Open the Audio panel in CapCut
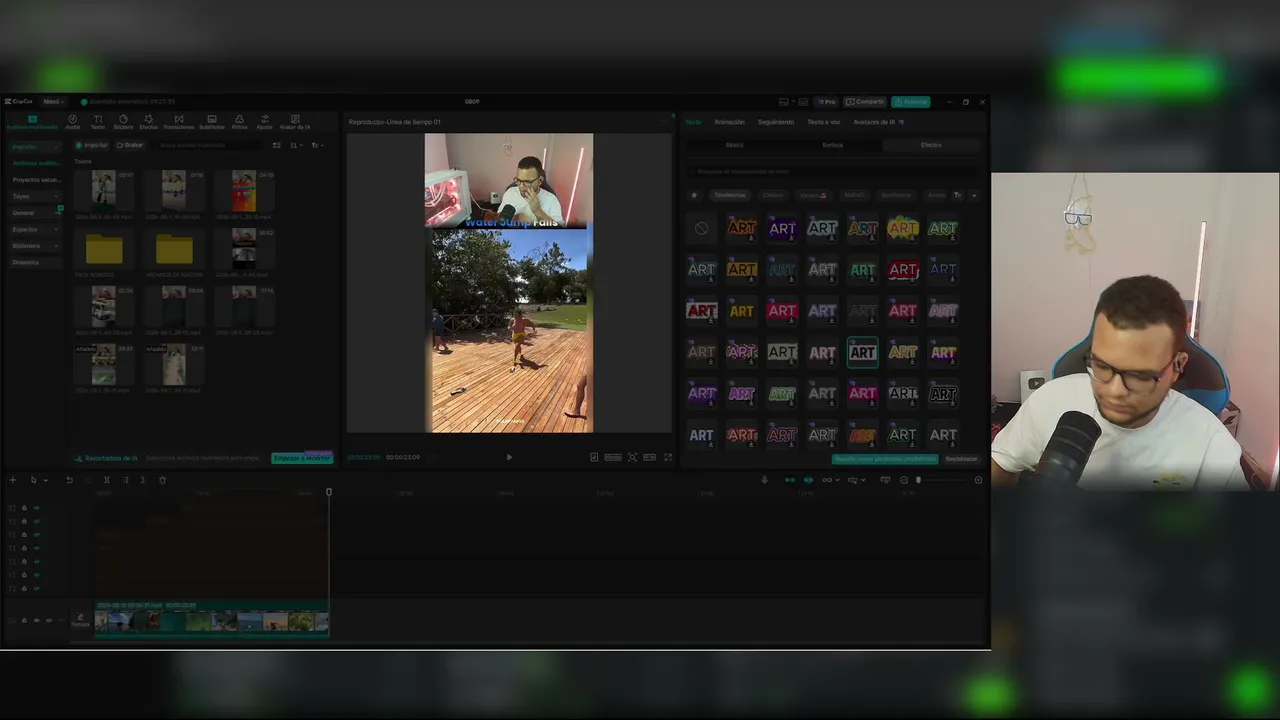This screenshot has height=720, width=1280. click(73, 122)
